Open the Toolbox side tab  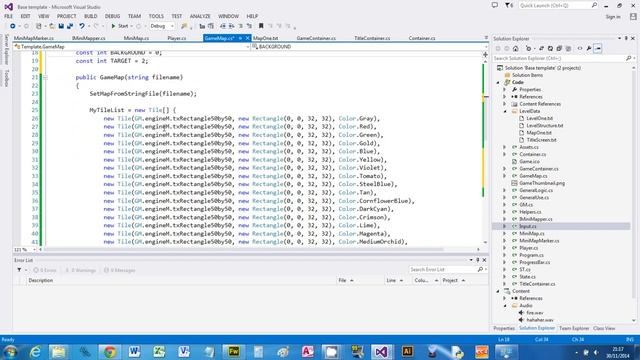pos(7,78)
